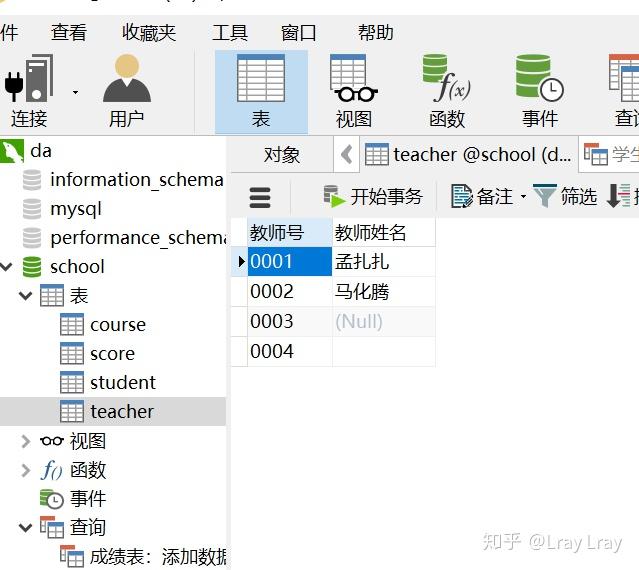Expand the 函数 functions node
The width and height of the screenshot is (639, 570).
[25, 470]
